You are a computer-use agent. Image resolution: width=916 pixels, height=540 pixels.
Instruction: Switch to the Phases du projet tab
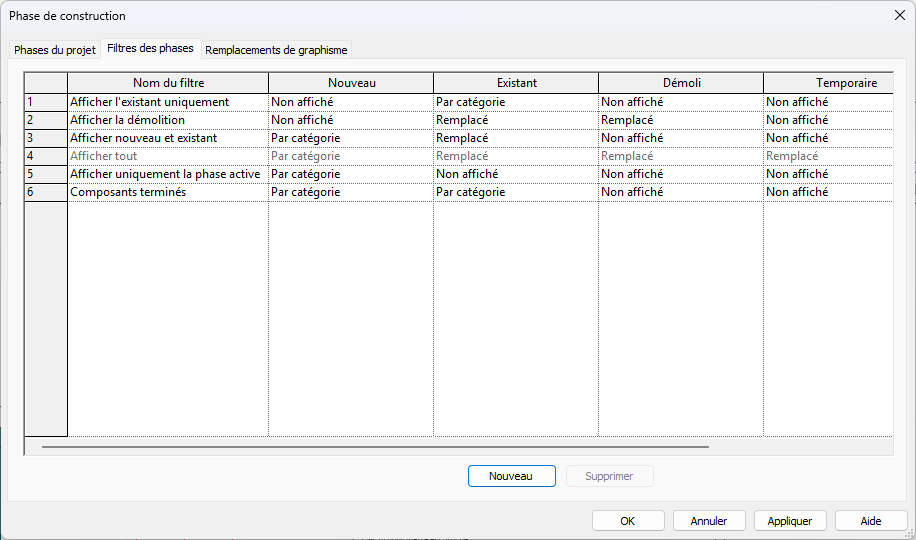coord(55,50)
